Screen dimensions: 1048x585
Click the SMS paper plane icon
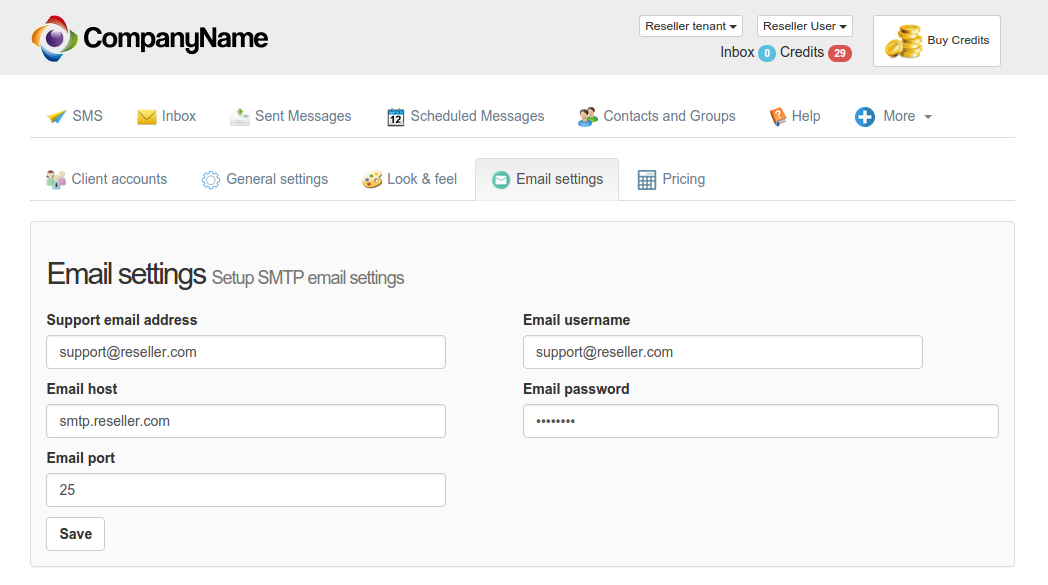(57, 117)
